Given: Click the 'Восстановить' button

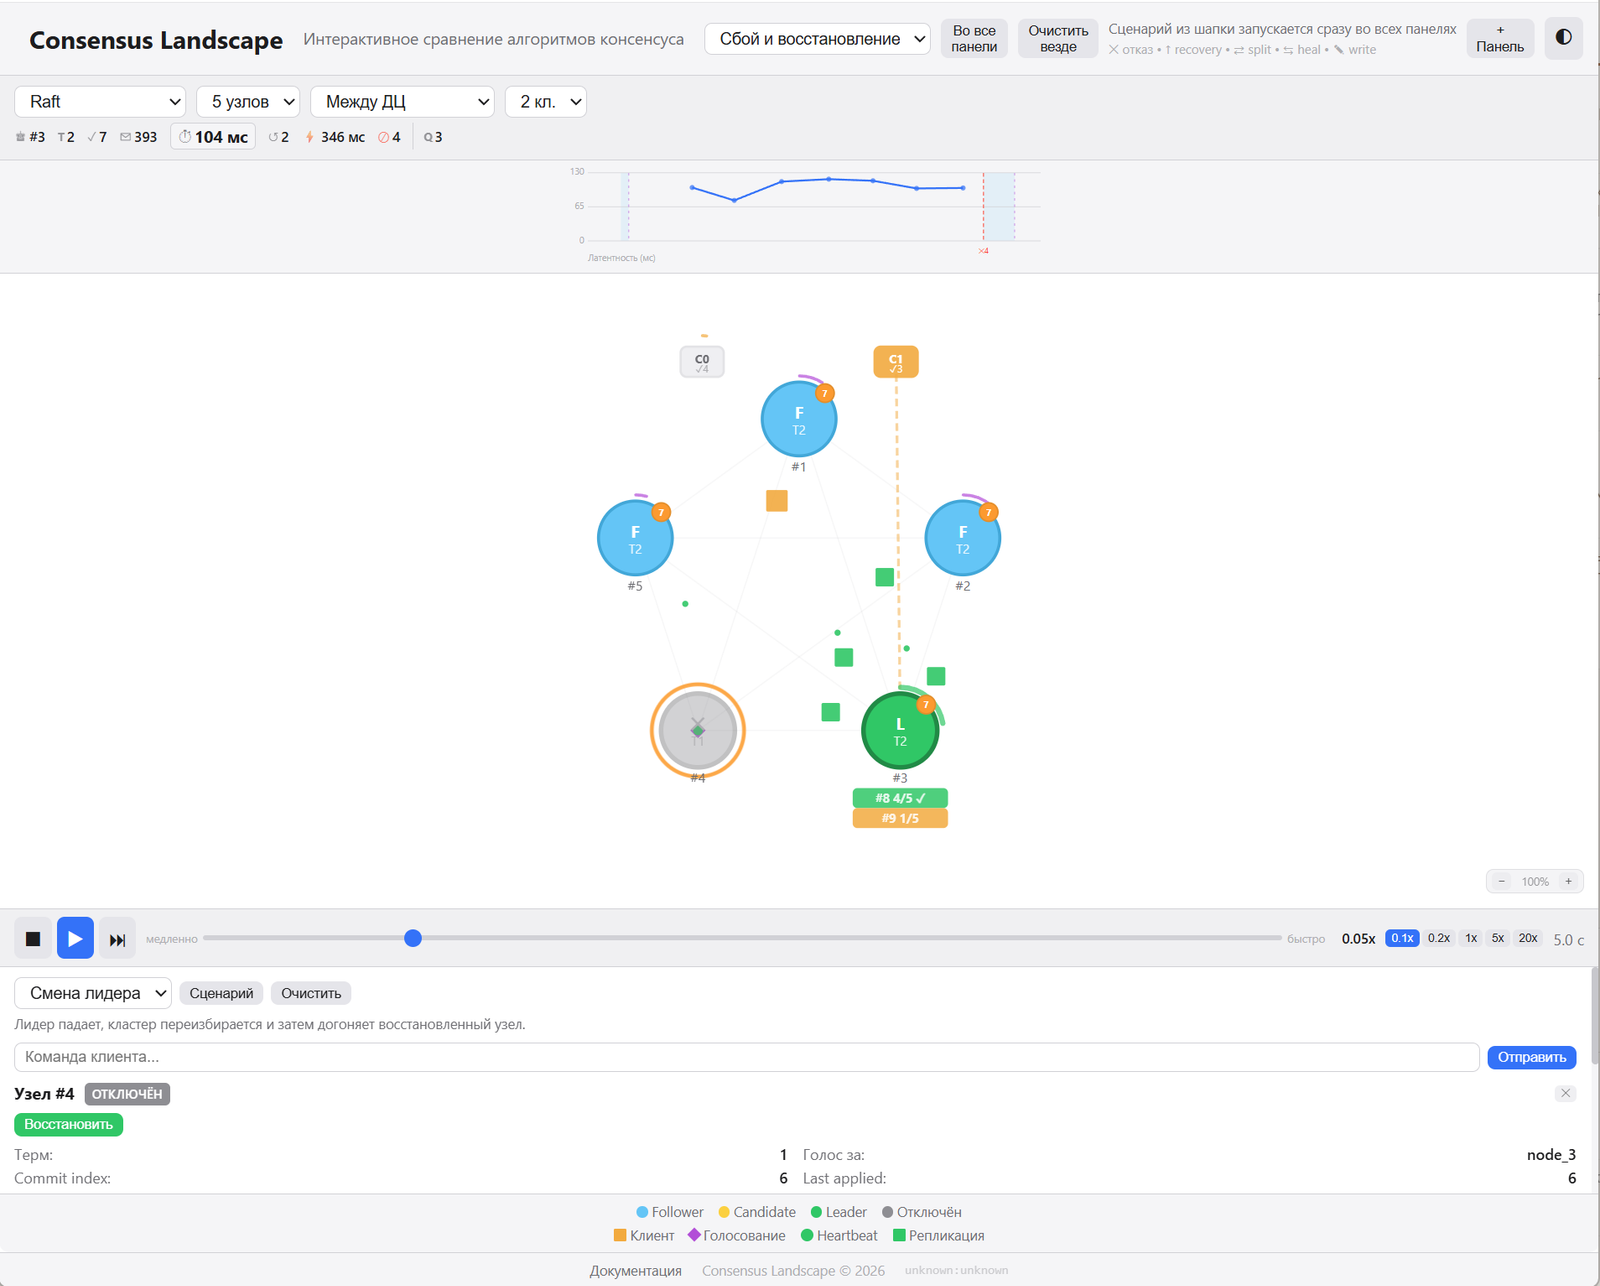Looking at the screenshot, I should pos(69,1124).
